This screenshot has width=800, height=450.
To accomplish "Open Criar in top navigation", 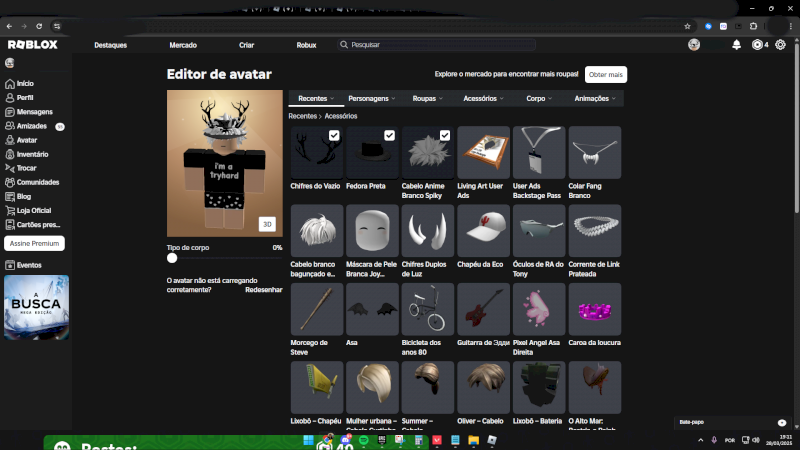I will coord(246,45).
